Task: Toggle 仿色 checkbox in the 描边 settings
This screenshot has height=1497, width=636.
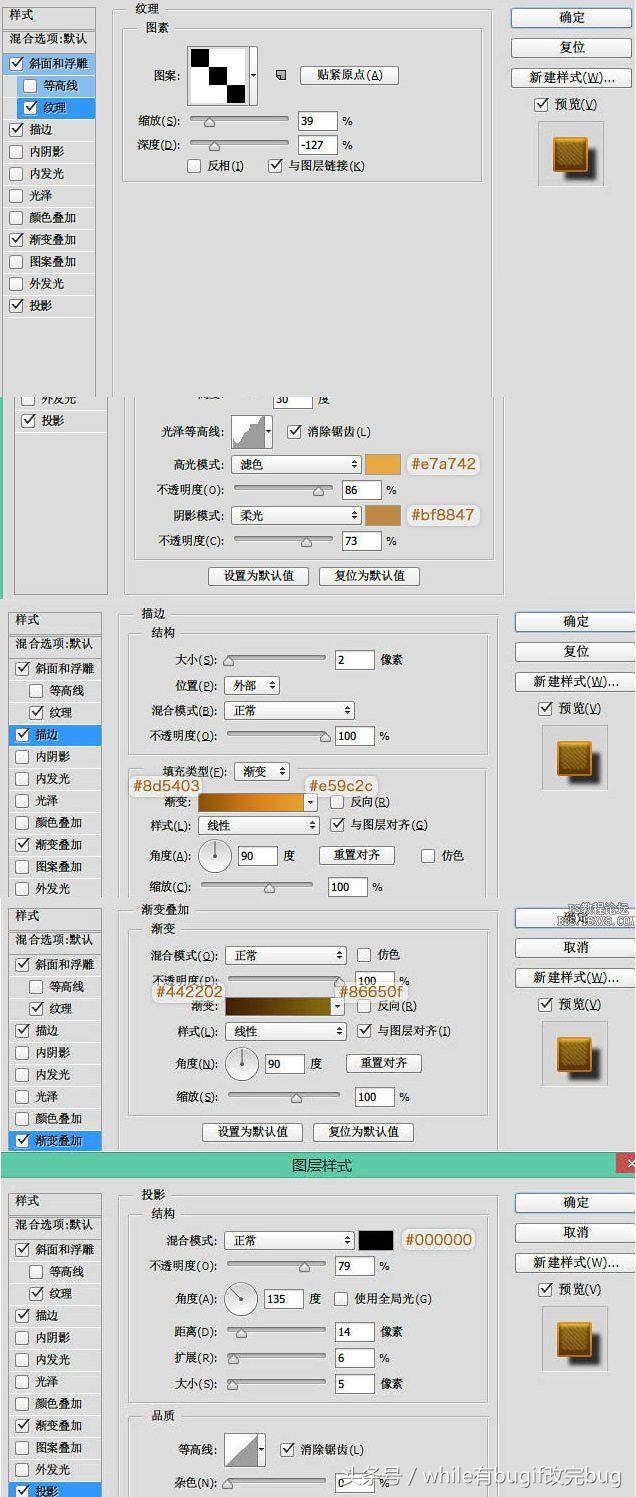Action: tap(428, 856)
